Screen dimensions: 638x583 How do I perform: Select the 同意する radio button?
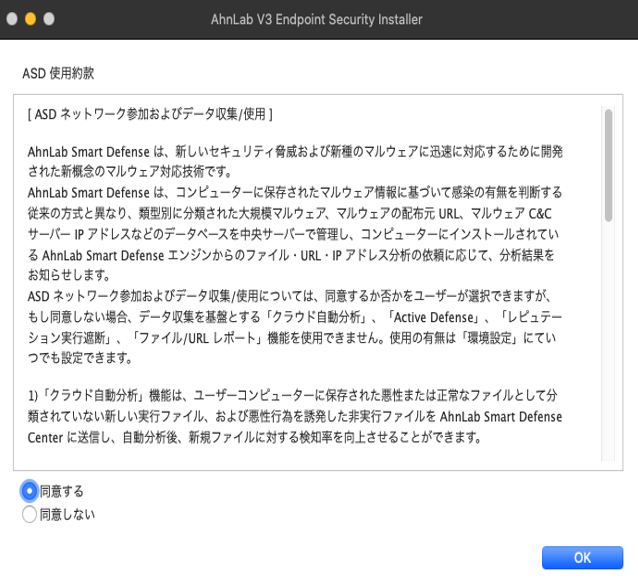29,491
